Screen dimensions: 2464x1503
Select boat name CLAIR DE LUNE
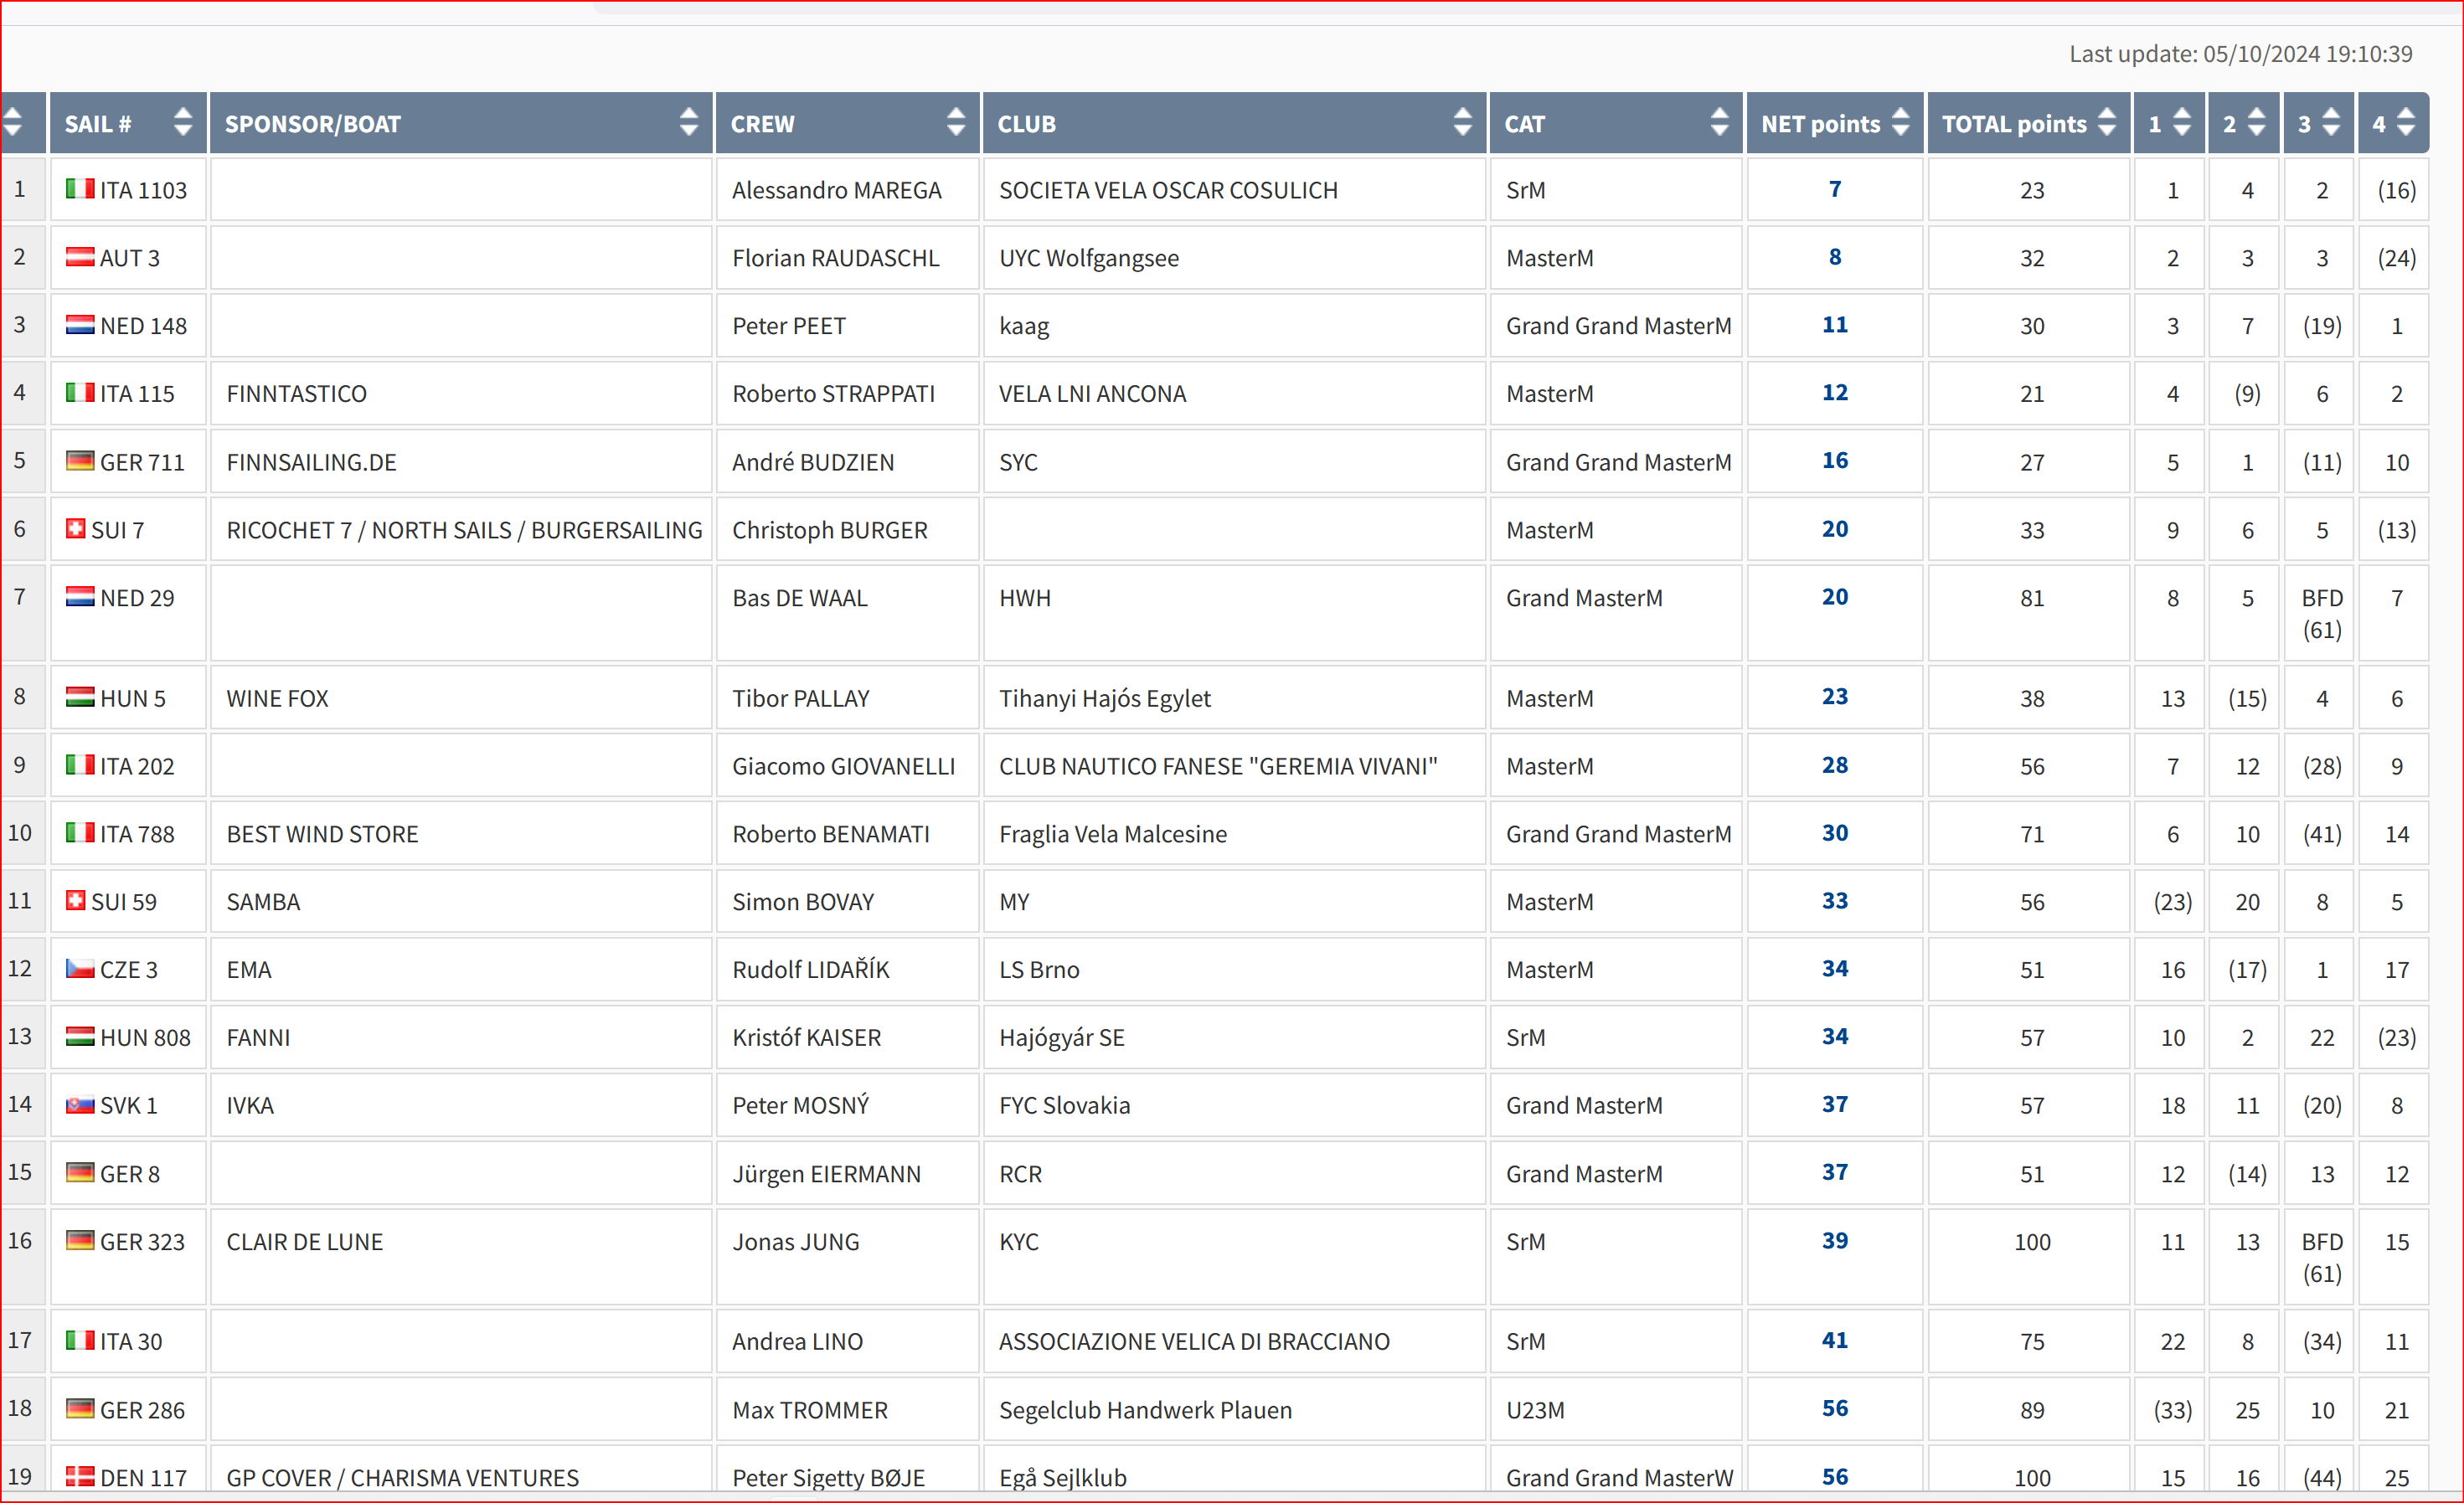tap(304, 1242)
